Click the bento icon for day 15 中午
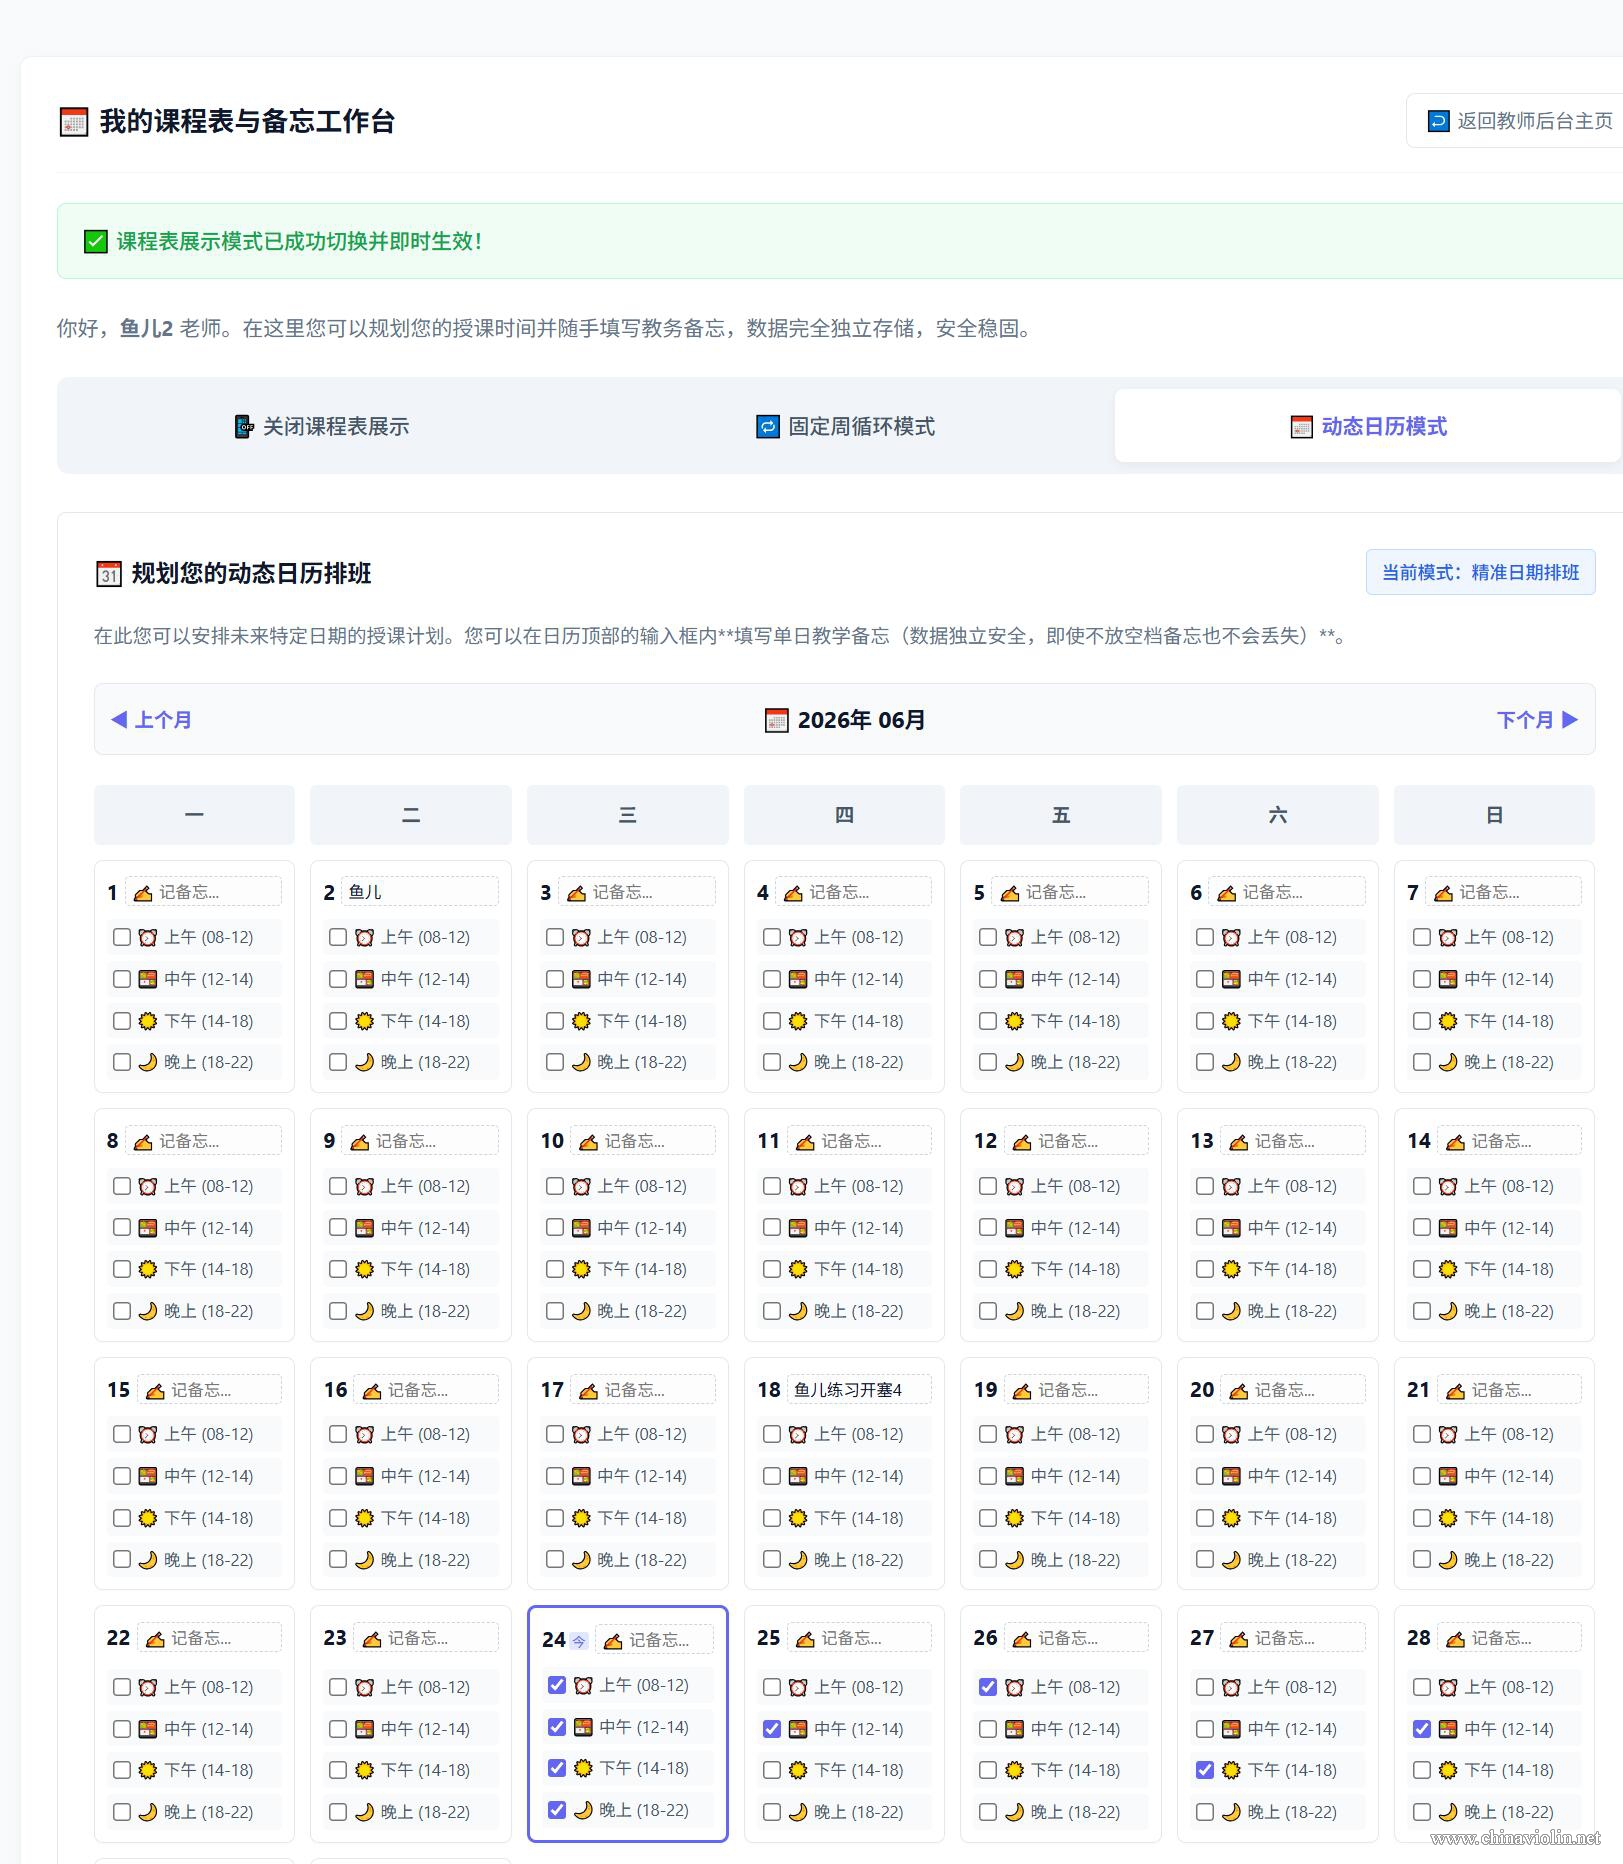1623x1864 pixels. pyautogui.click(x=148, y=1477)
